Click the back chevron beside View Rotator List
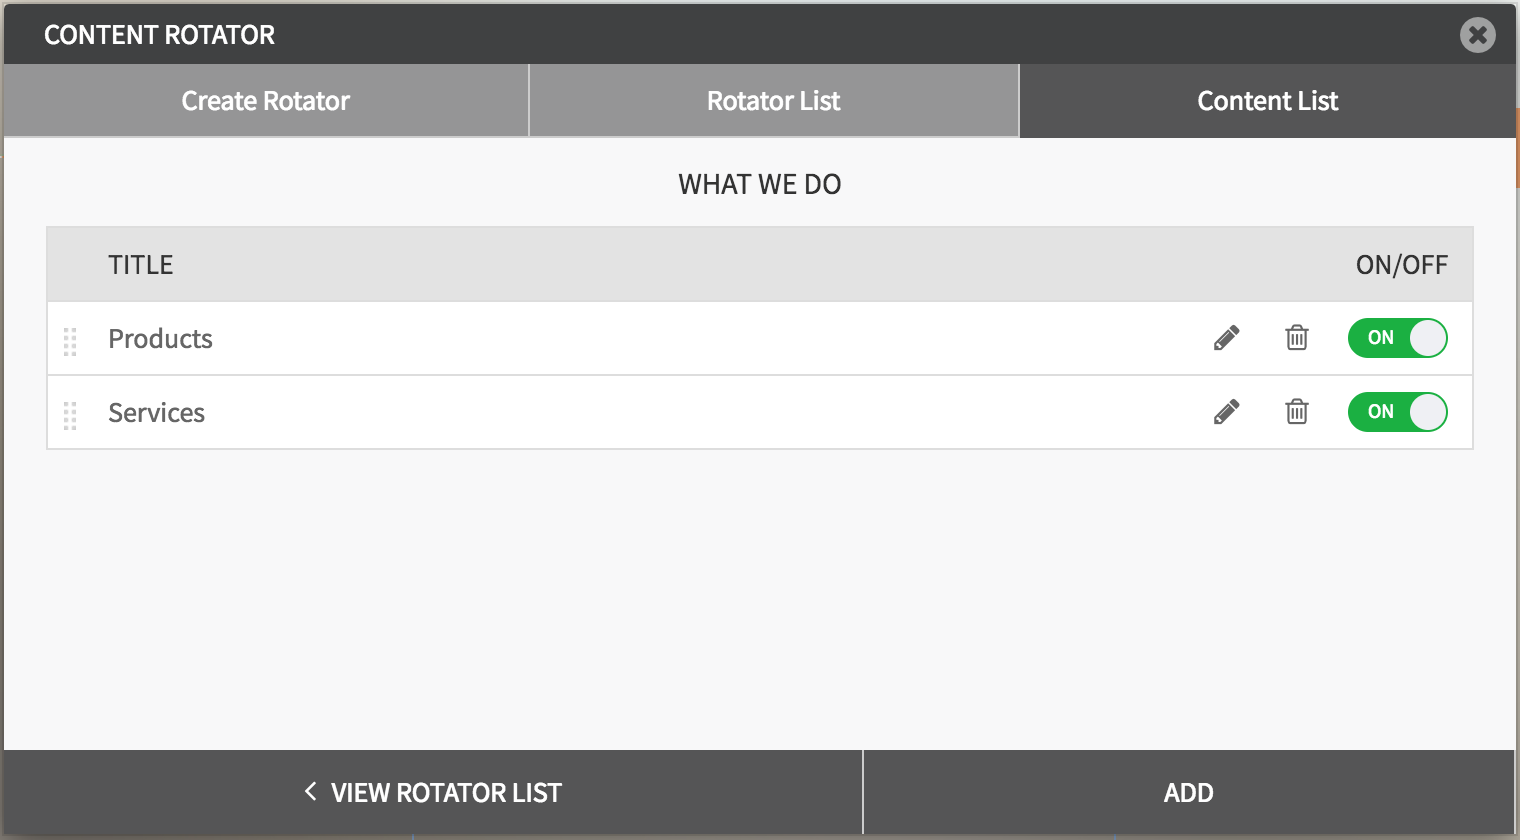 (310, 792)
